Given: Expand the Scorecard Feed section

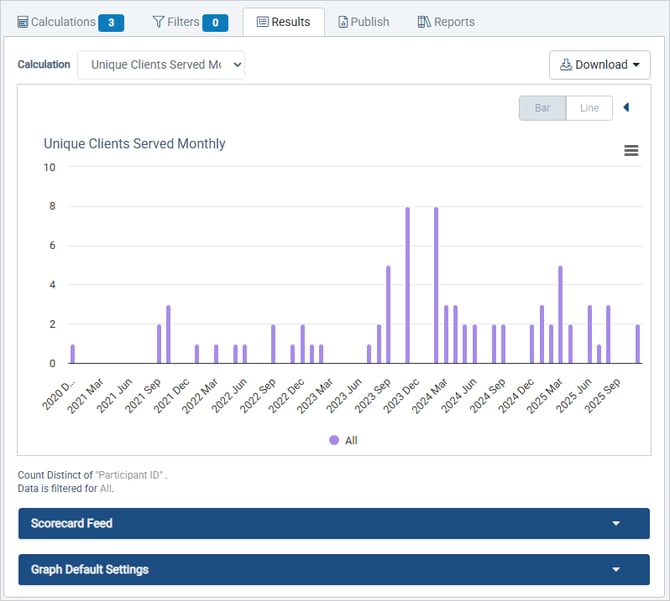Looking at the screenshot, I should [x=334, y=523].
